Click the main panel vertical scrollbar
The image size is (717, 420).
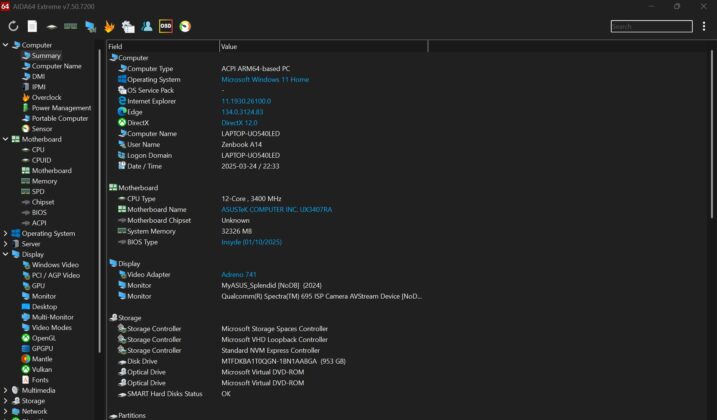click(712, 135)
